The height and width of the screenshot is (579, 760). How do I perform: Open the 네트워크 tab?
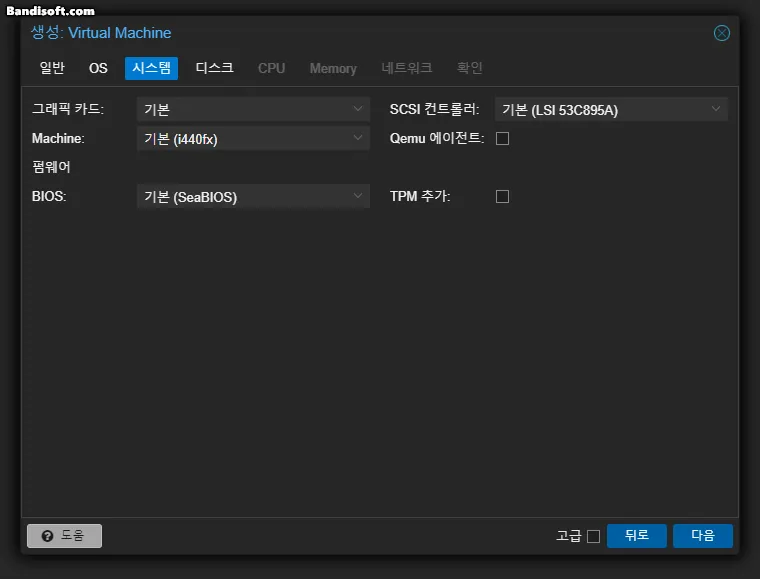point(407,68)
